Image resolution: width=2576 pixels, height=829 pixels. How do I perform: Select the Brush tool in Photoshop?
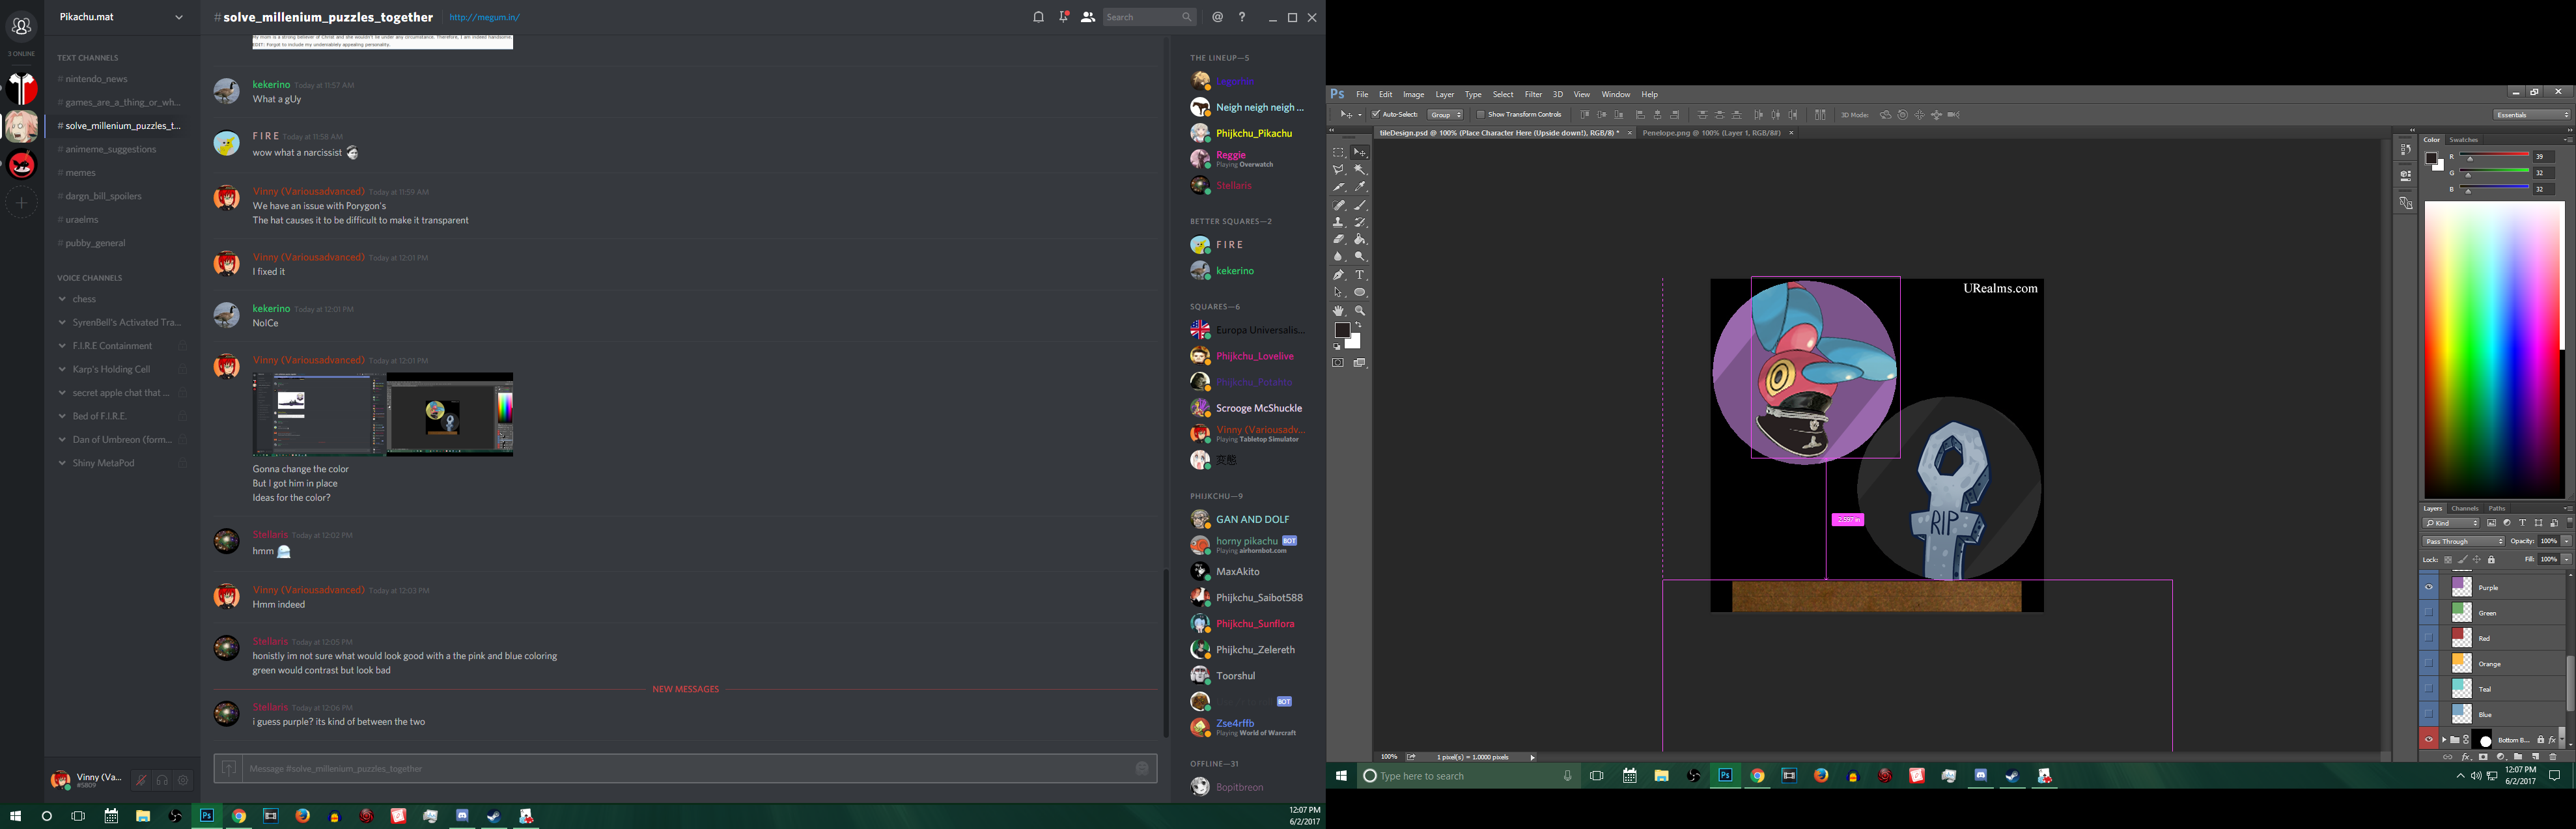(1360, 205)
